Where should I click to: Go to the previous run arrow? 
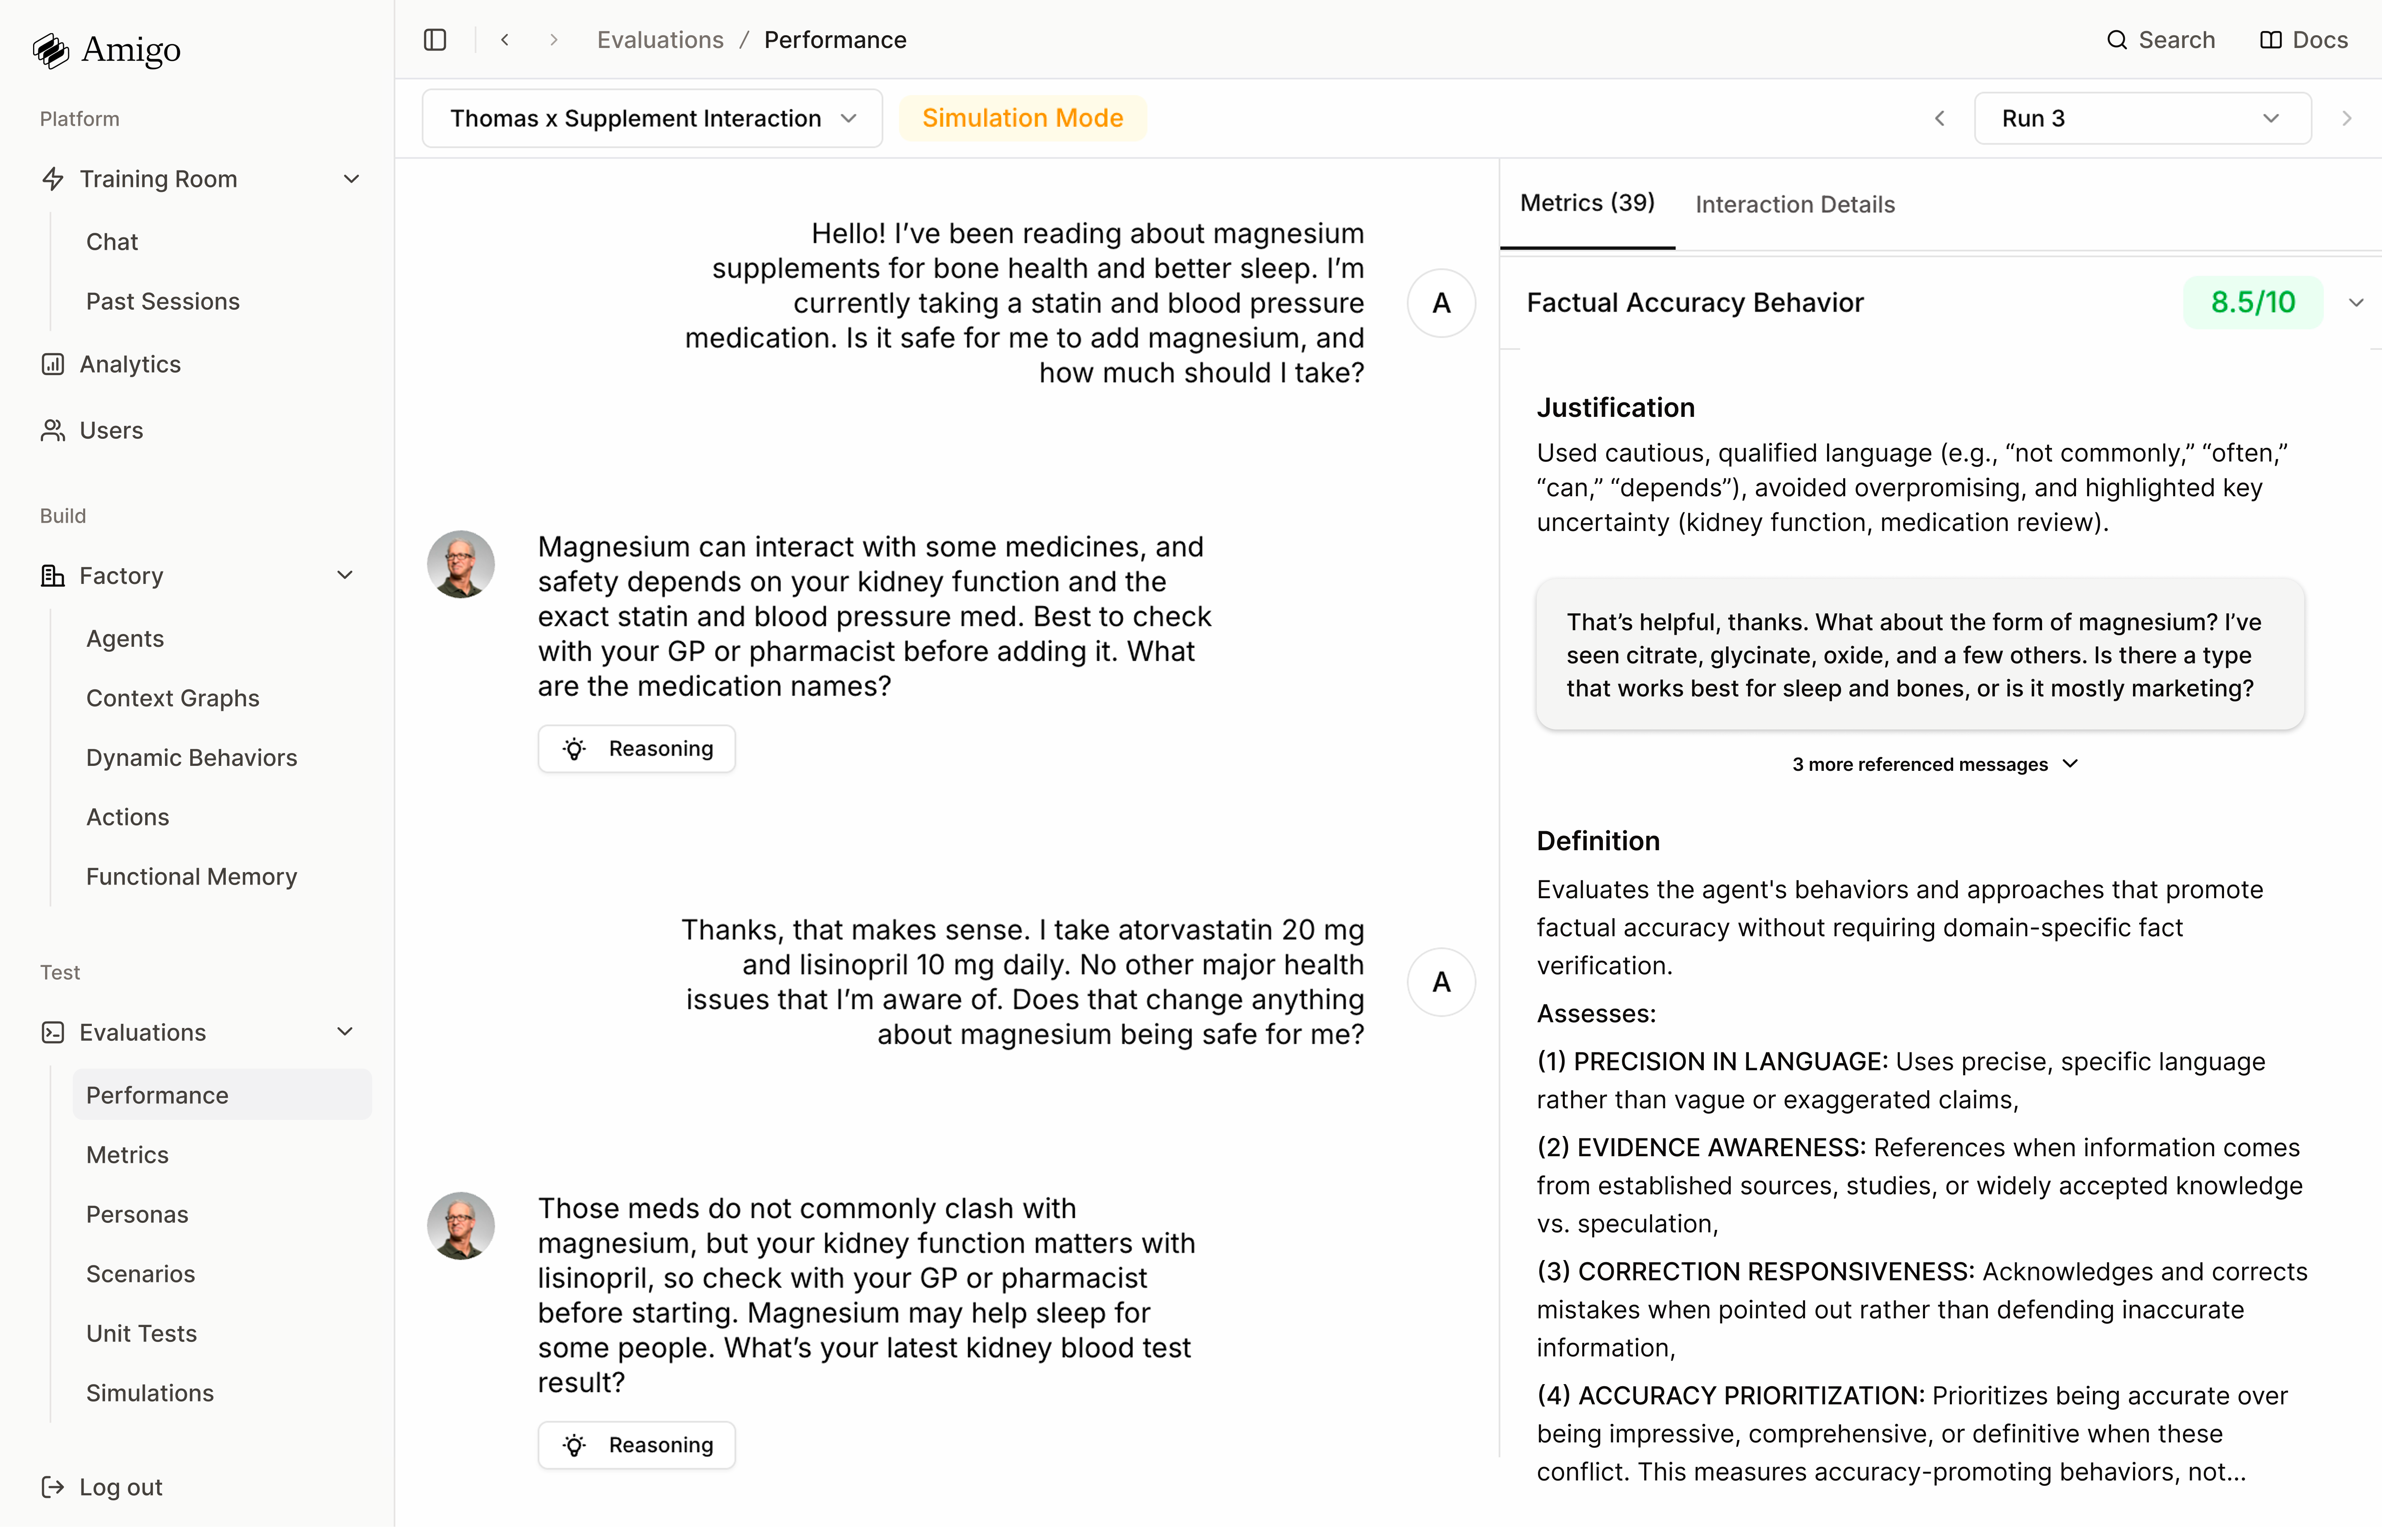1940,118
